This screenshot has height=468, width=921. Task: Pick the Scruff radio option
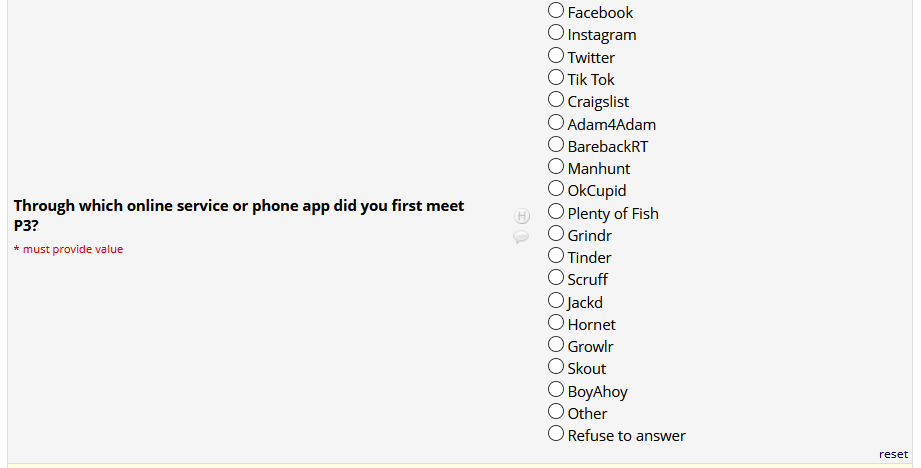coord(556,277)
